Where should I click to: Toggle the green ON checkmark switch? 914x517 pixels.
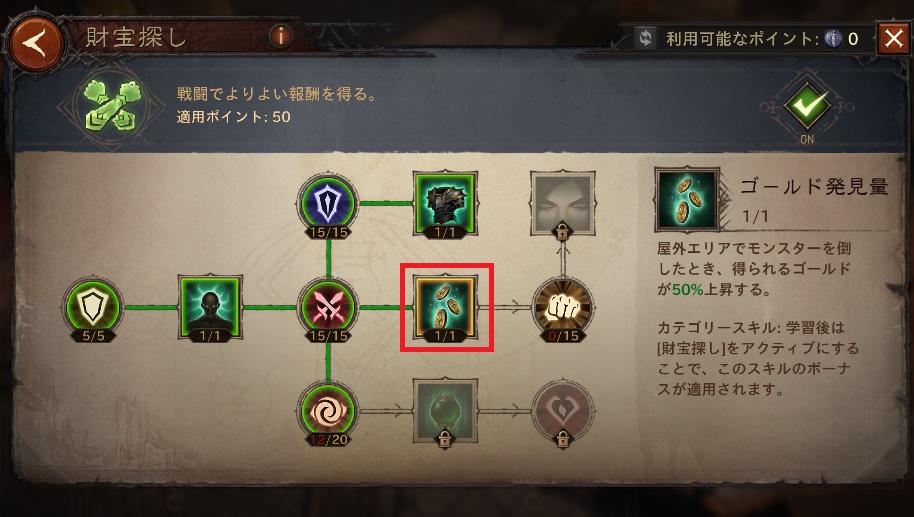[807, 107]
